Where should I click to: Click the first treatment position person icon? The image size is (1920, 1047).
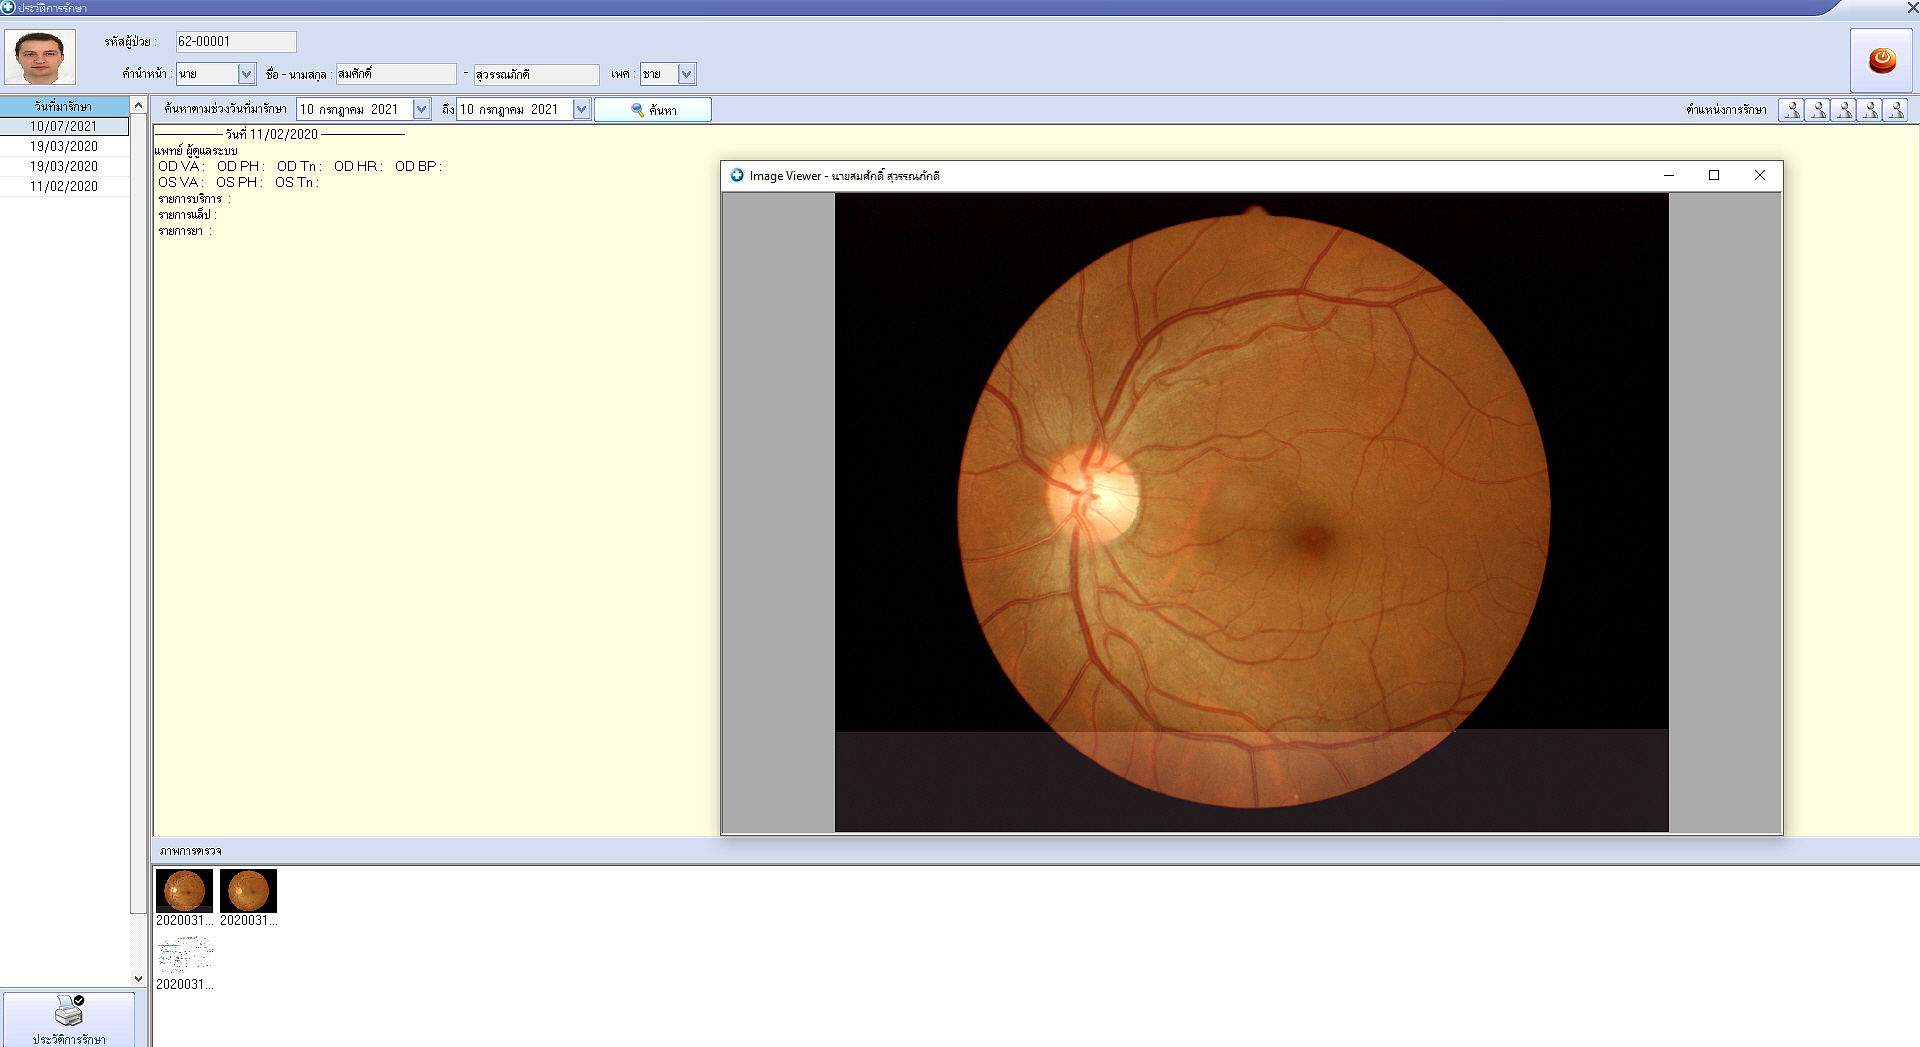click(1792, 110)
